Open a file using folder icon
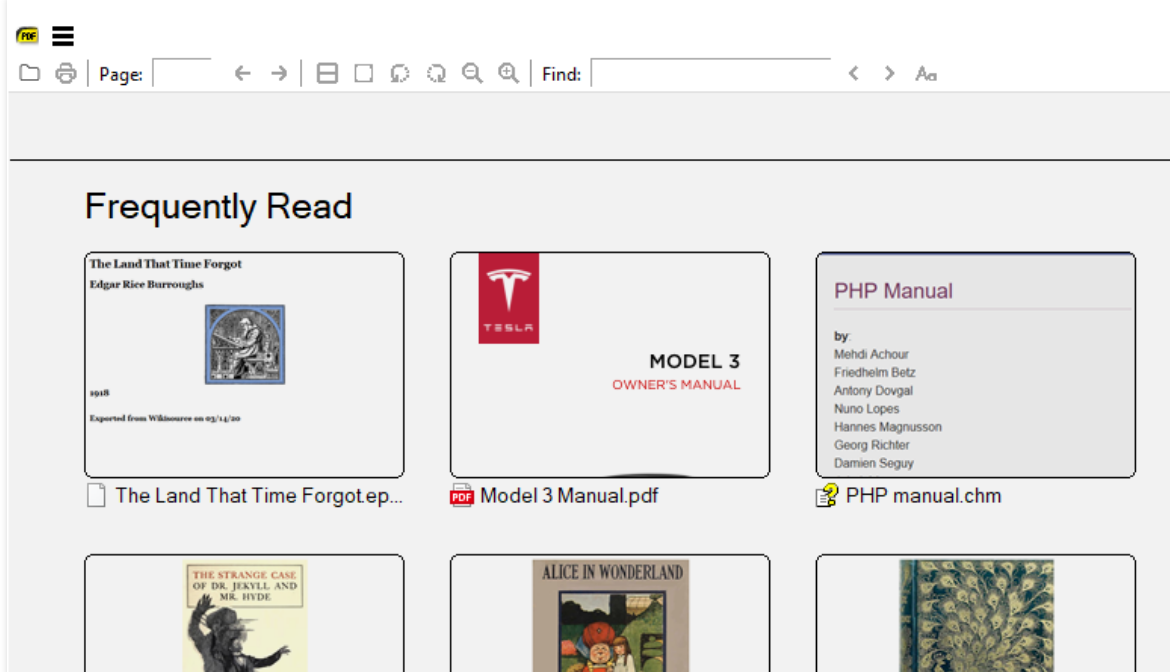The image size is (1170, 672). [30, 73]
